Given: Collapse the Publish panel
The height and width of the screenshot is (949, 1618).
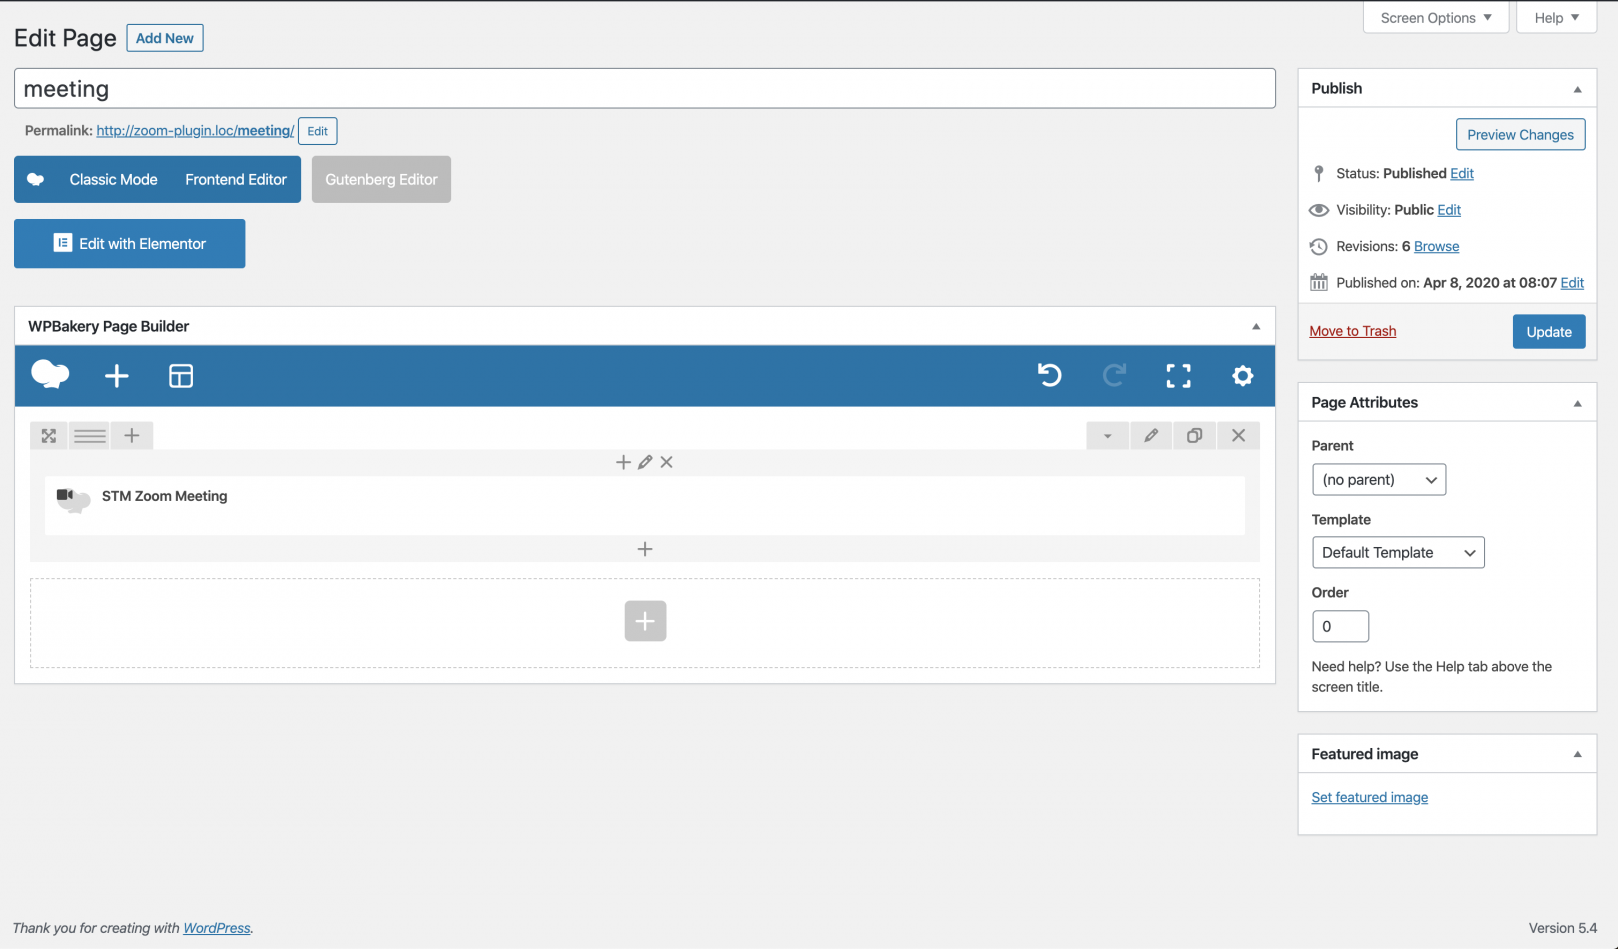Looking at the screenshot, I should (1577, 89).
